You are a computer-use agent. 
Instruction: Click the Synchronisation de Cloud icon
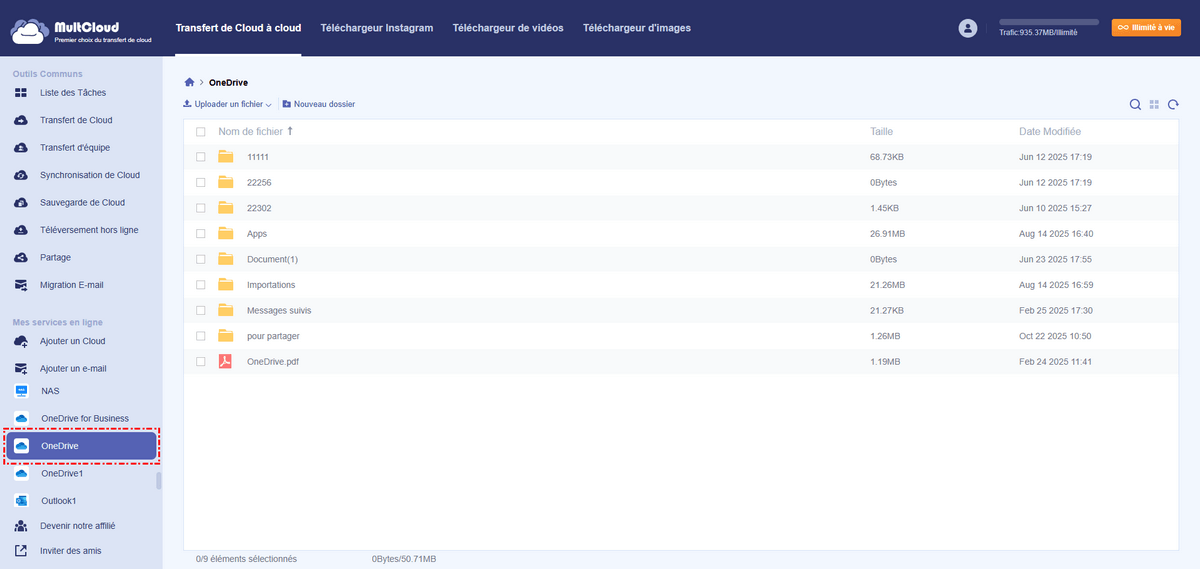tap(21, 175)
